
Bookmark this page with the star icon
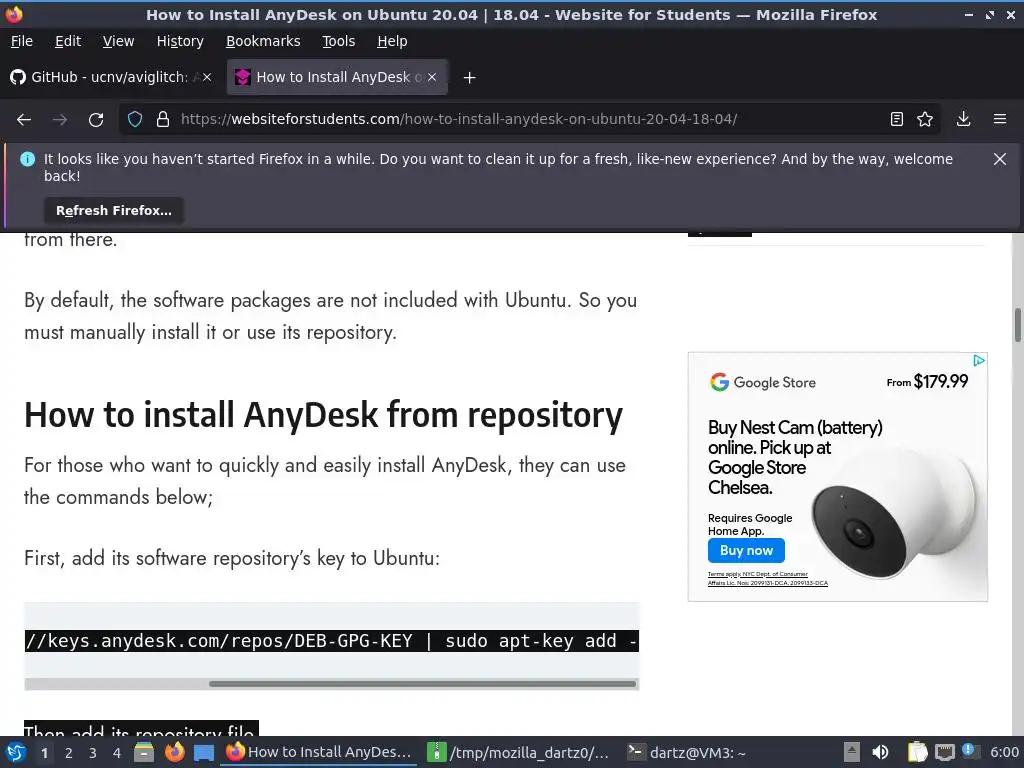point(925,120)
